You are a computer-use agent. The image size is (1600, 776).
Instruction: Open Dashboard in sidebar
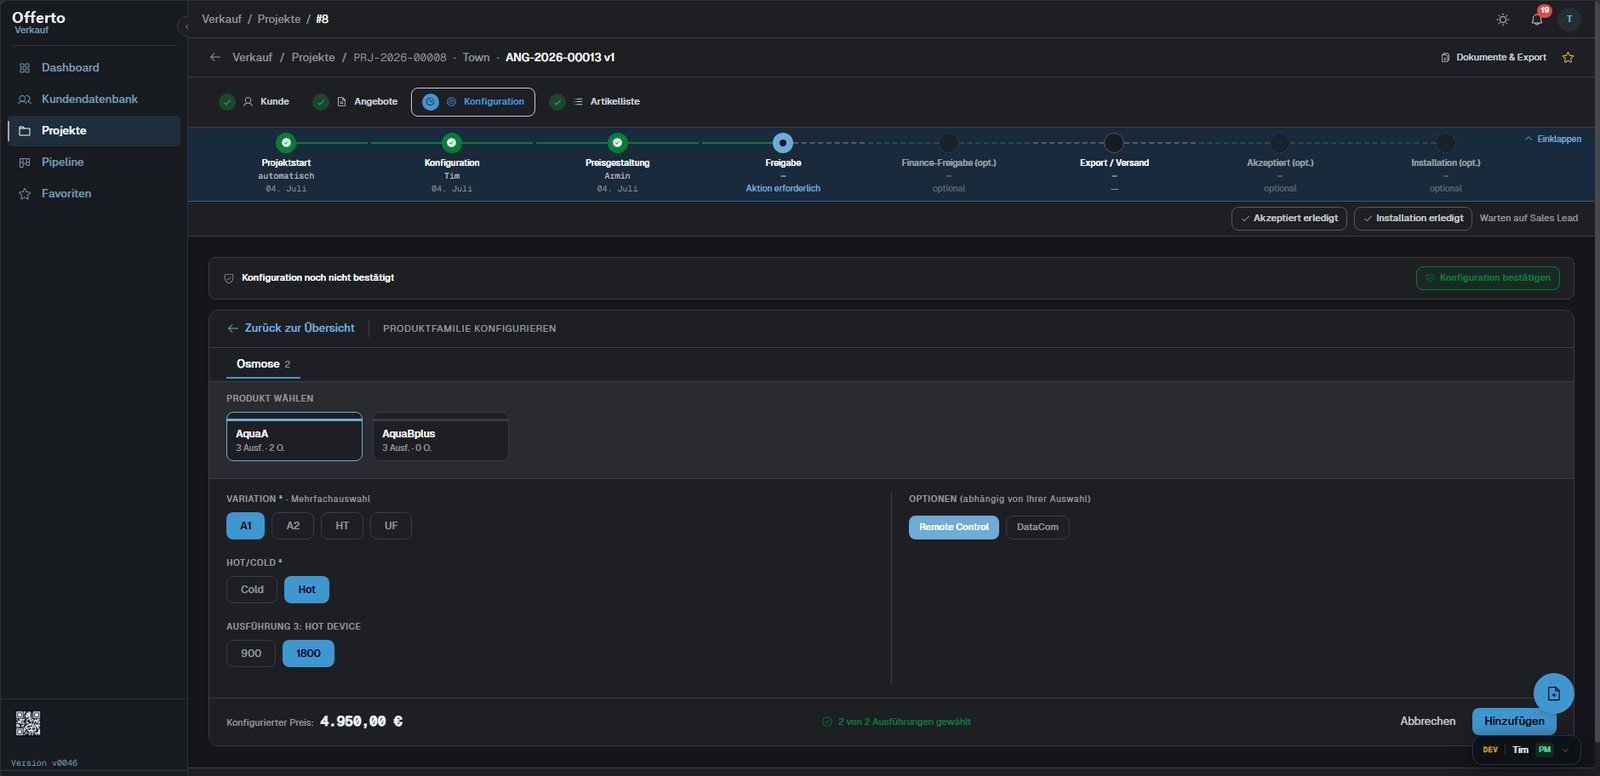coord(94,68)
